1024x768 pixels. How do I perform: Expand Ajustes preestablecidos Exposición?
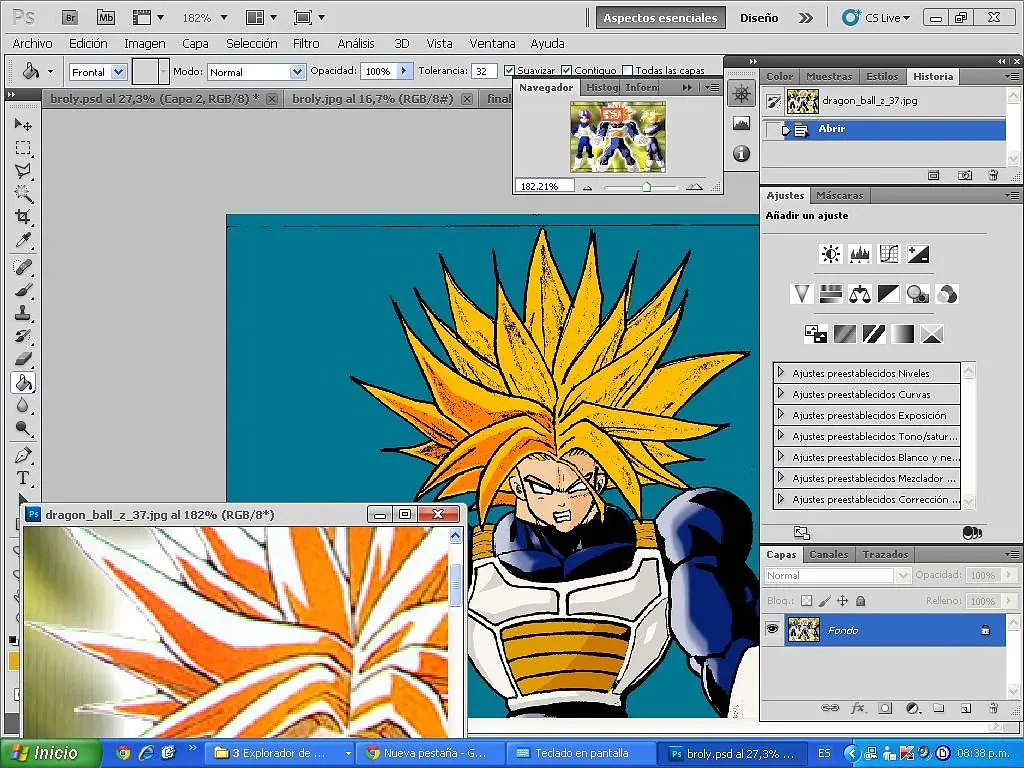(780, 415)
